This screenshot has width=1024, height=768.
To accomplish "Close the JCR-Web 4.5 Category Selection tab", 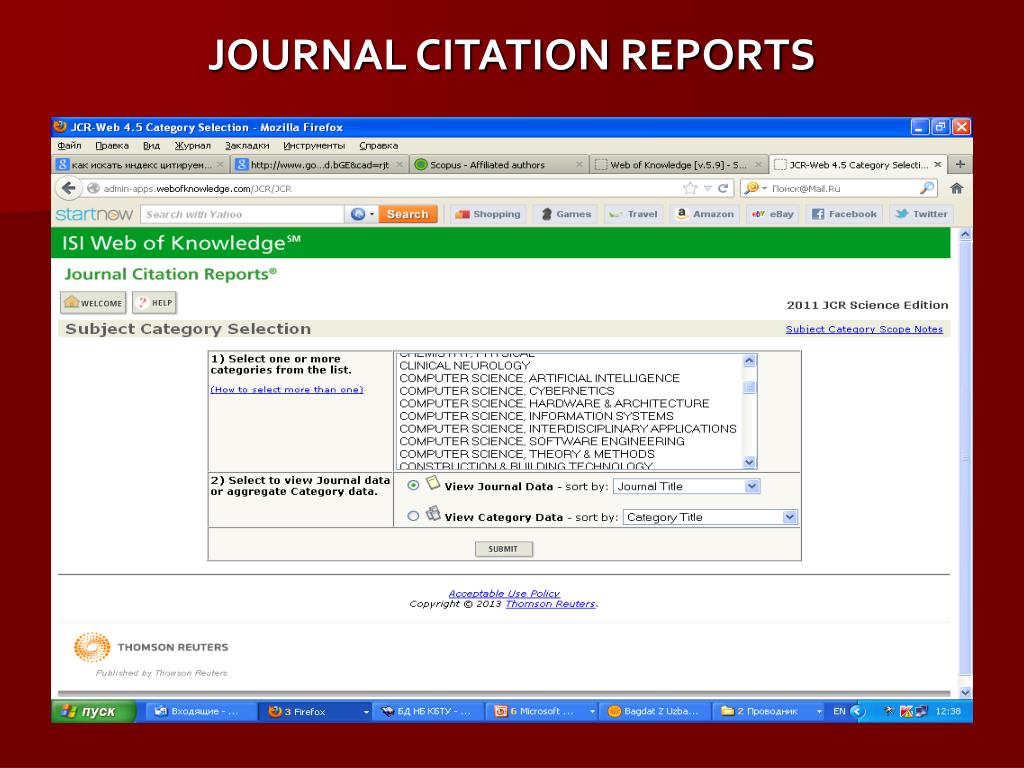I will tap(938, 165).
